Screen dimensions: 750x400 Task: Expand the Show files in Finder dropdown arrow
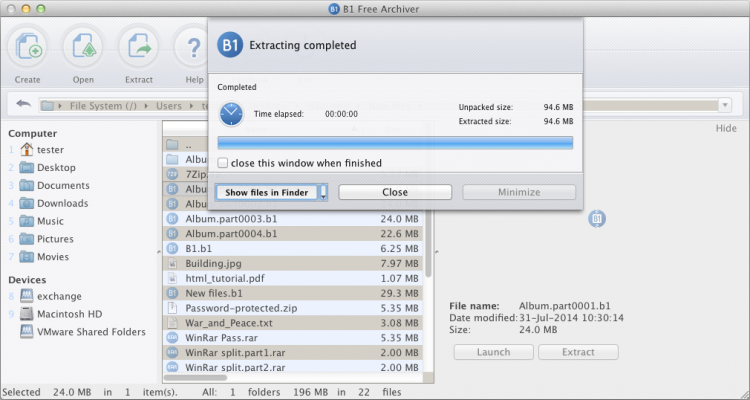point(323,192)
